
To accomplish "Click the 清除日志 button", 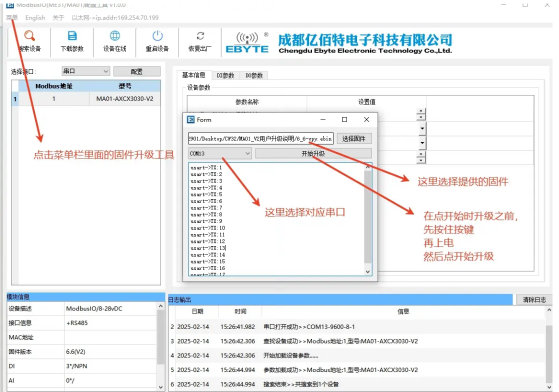I will click(534, 300).
